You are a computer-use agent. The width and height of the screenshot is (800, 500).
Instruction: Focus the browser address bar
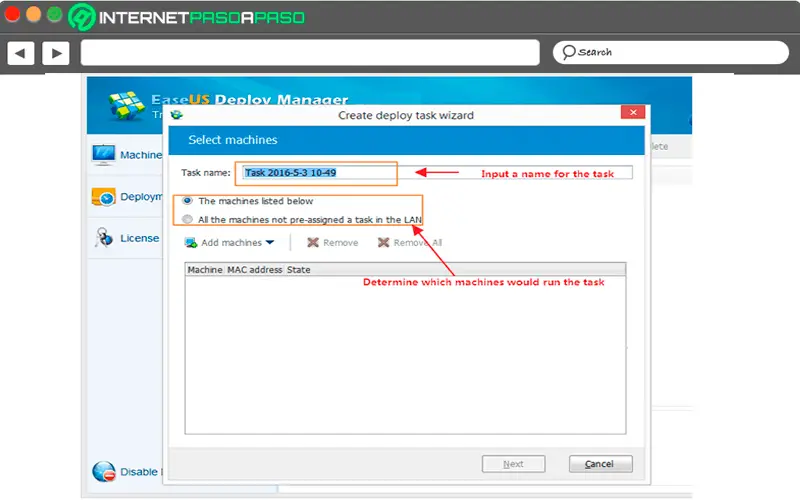coord(310,53)
